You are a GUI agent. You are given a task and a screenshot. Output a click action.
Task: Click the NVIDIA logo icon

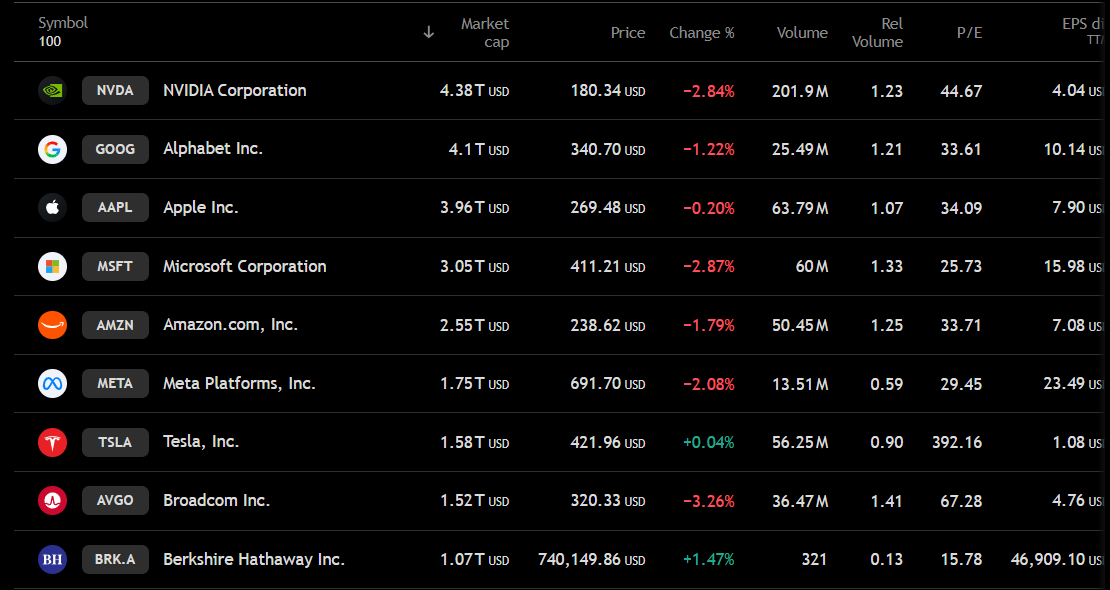52,91
